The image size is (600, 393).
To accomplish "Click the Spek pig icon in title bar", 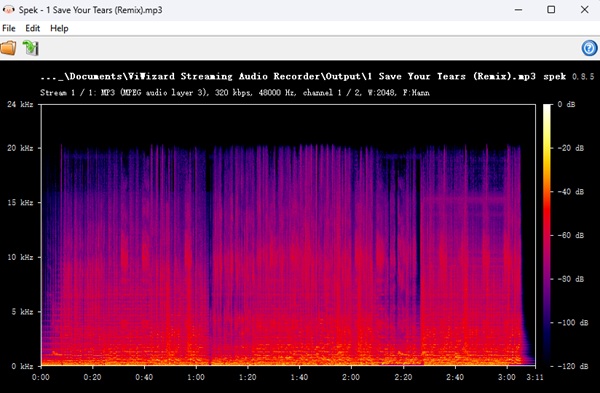I will coord(8,10).
